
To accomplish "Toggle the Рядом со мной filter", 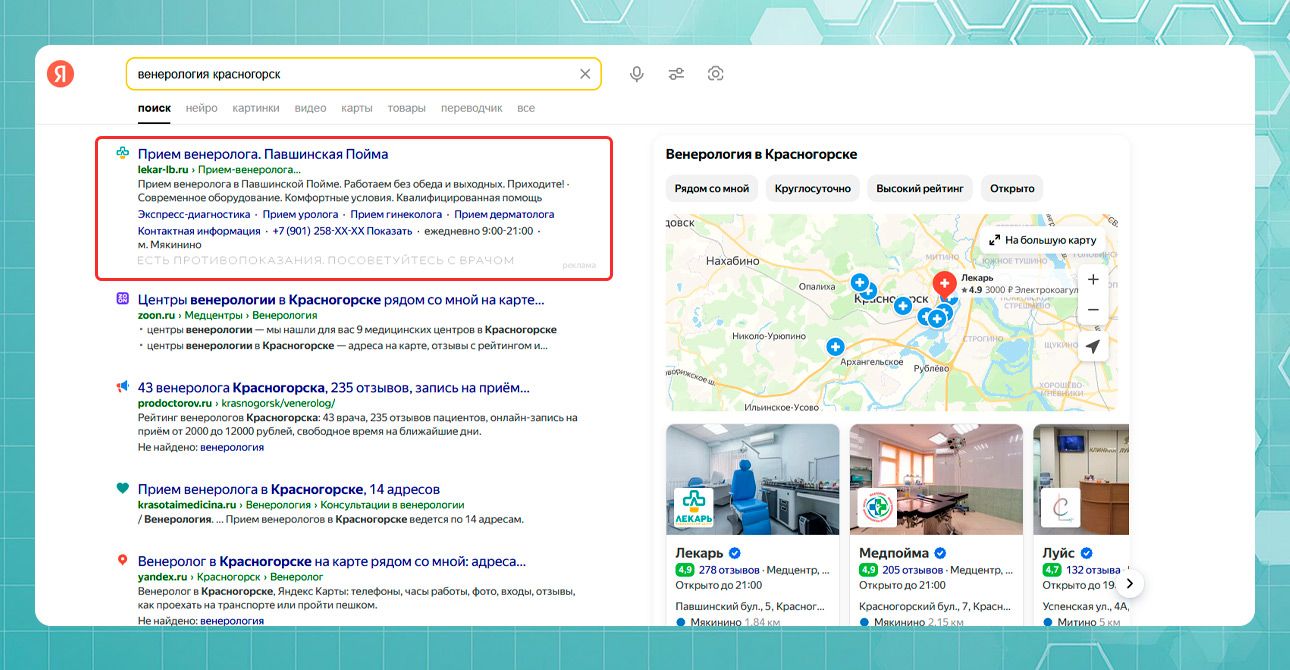I will coord(711,188).
